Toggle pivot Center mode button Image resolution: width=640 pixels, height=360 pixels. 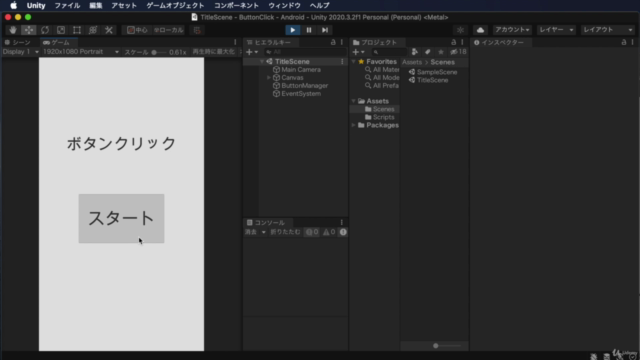coord(137,30)
